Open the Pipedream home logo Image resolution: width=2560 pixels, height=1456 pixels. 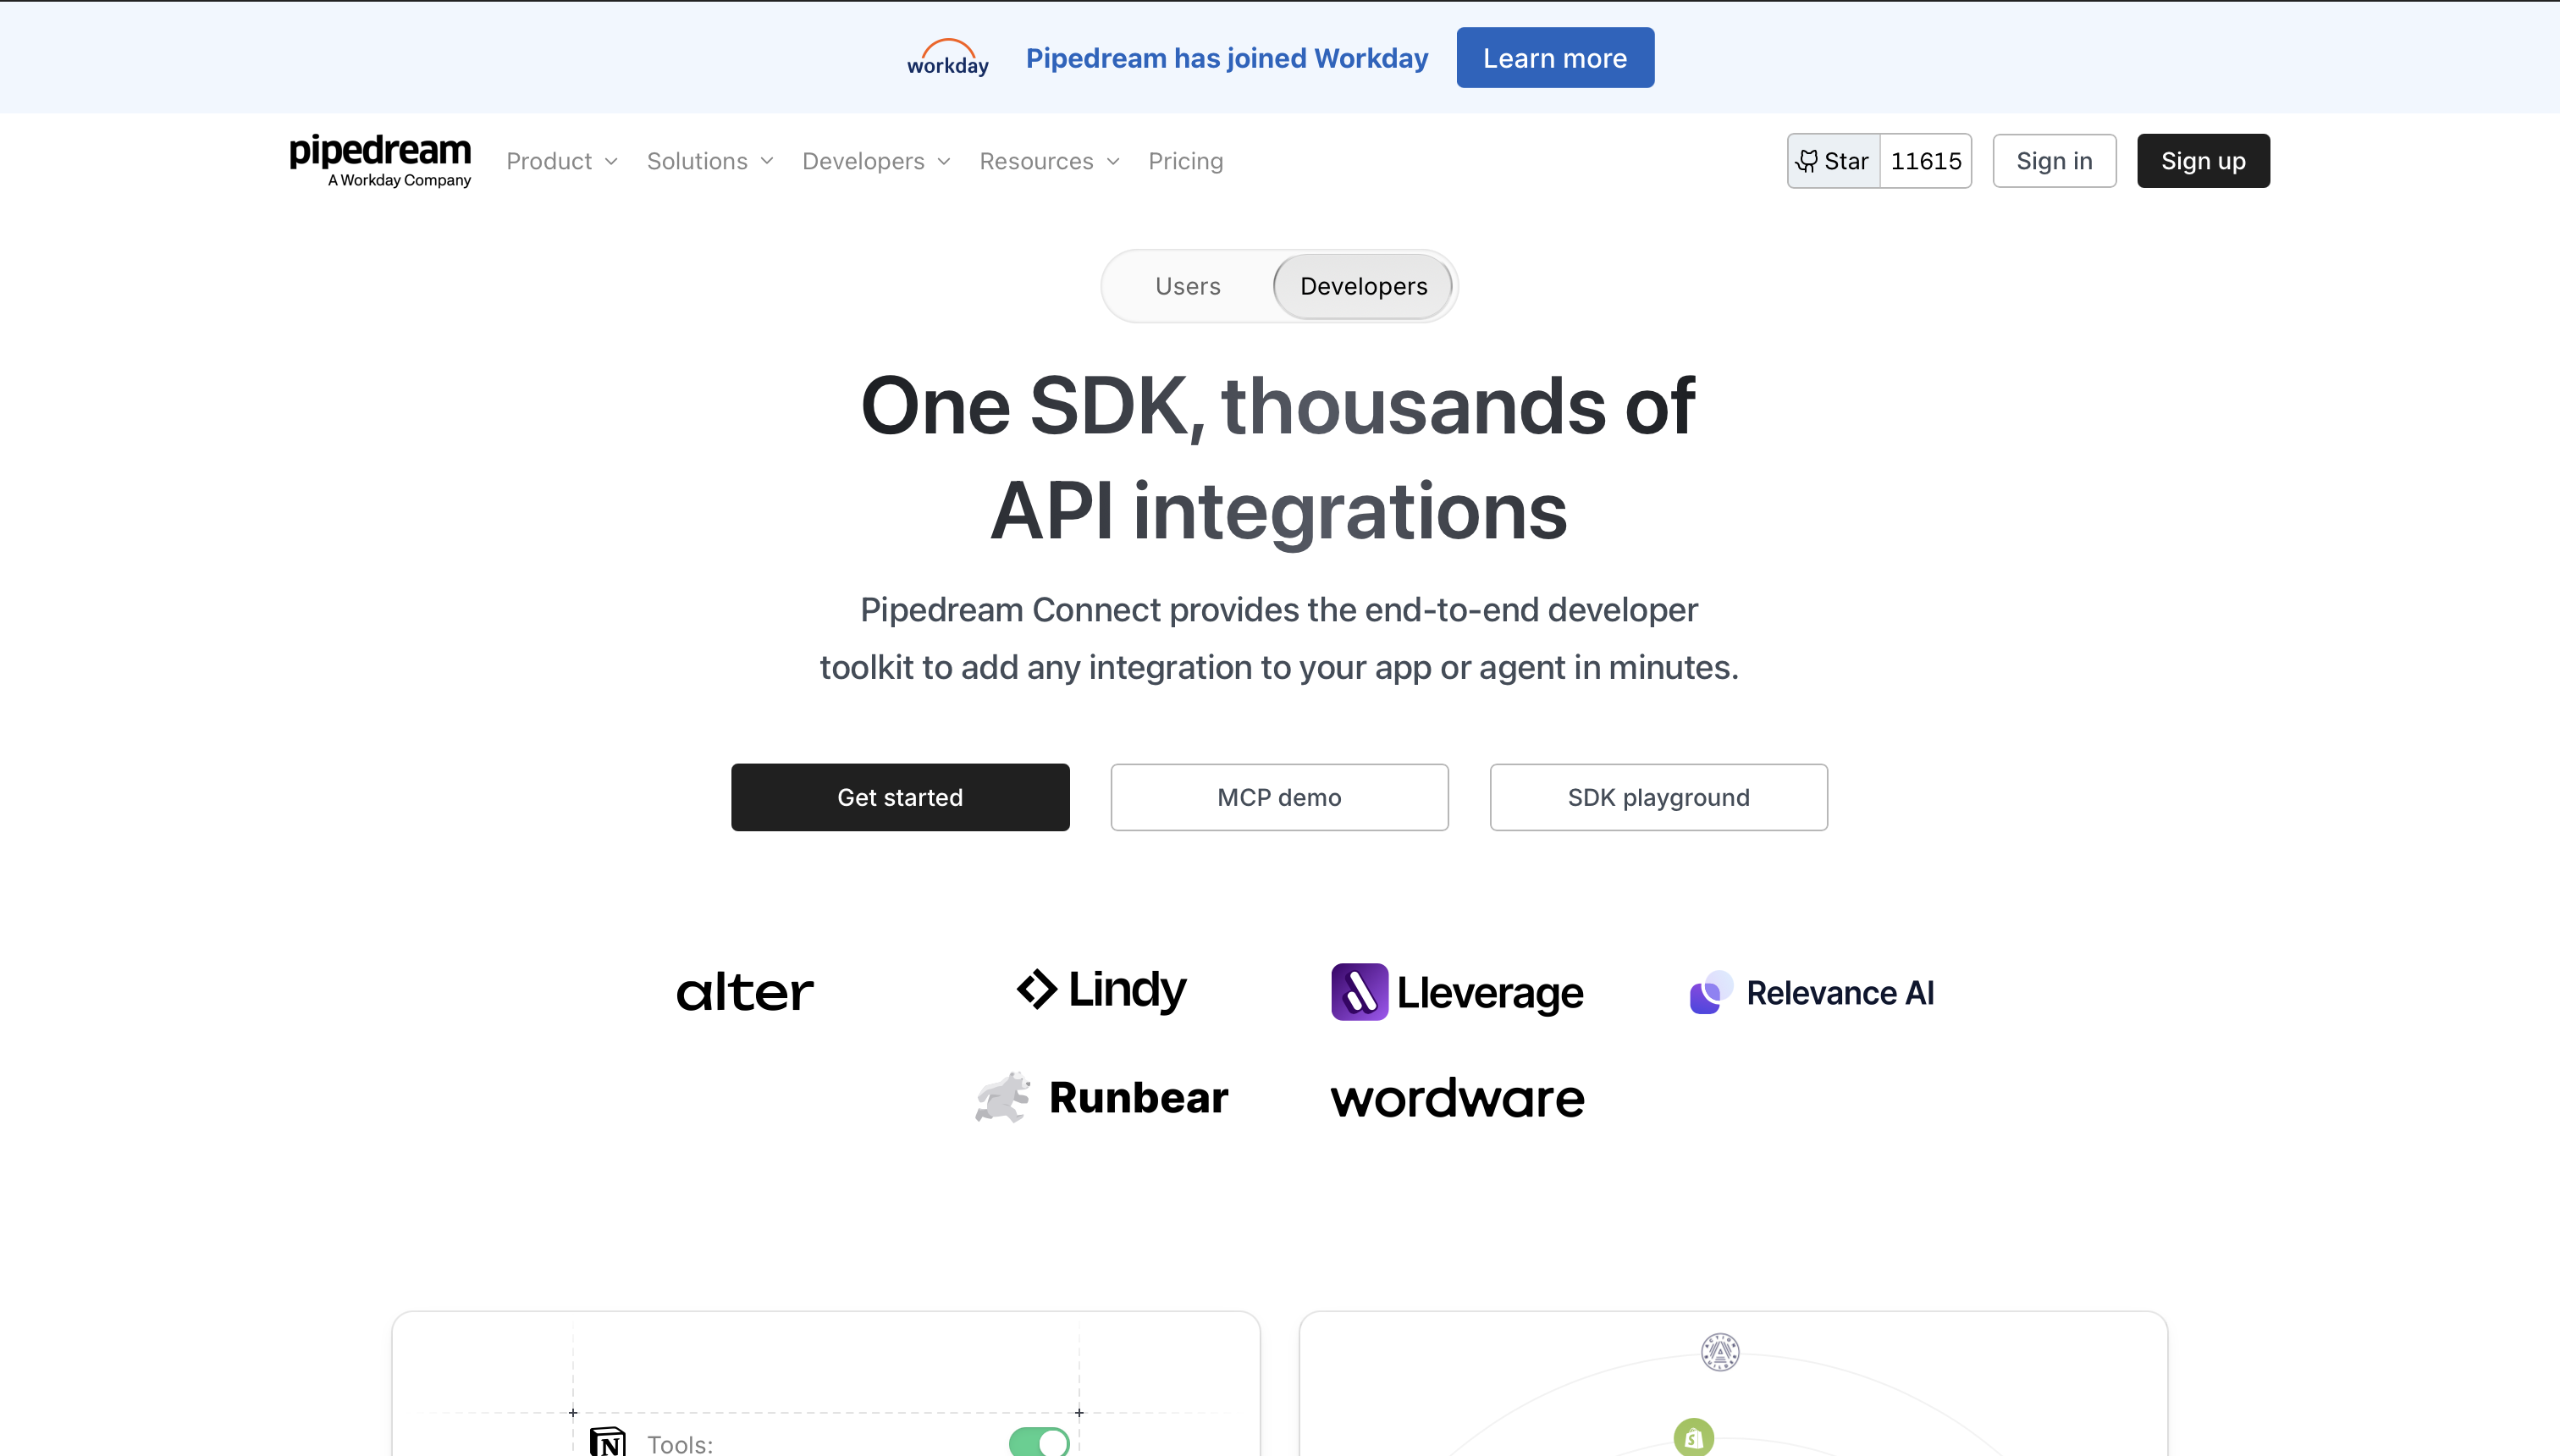[380, 160]
